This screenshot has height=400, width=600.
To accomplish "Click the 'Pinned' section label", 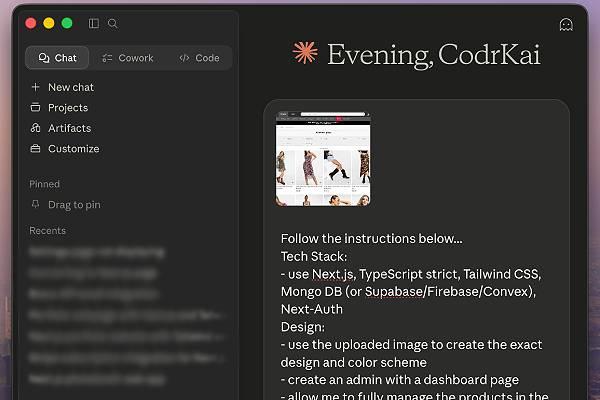I will 44,184.
